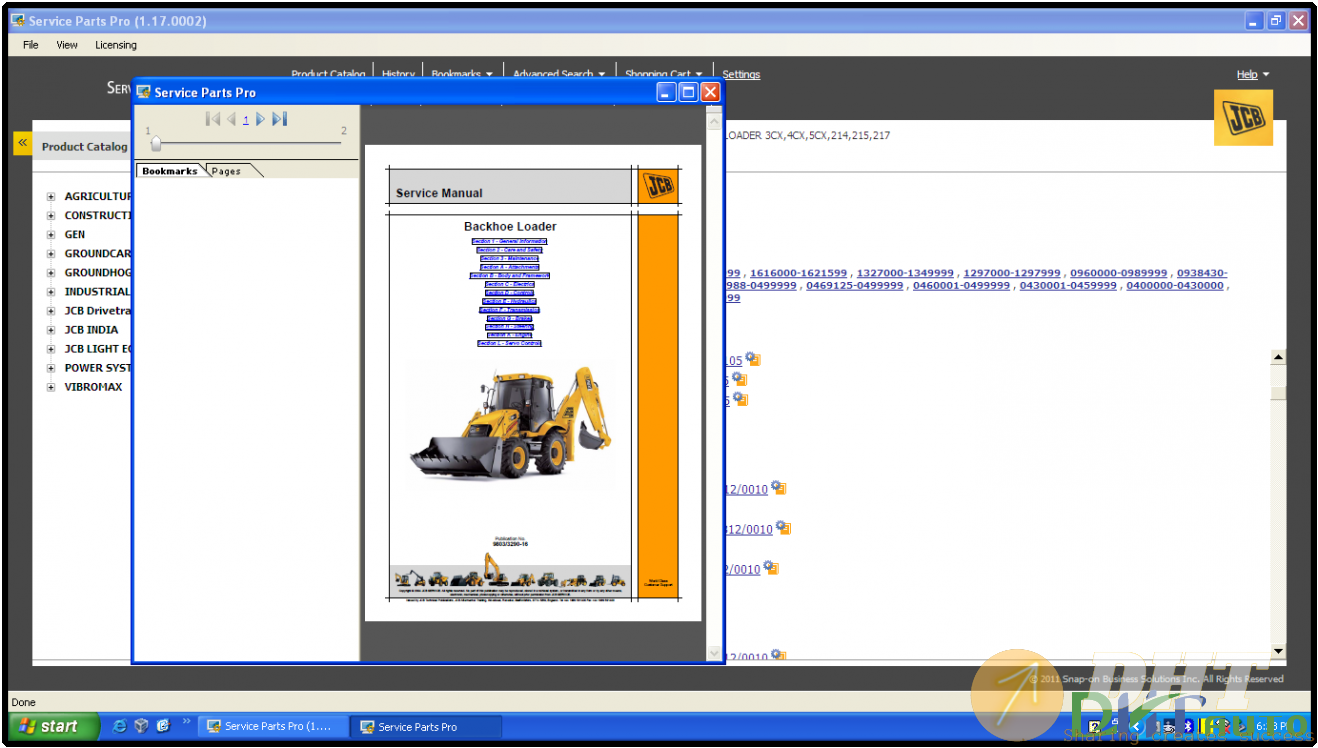1318x748 pixels.
Task: Open the Bookmarks dropdown in main toolbar
Action: click(461, 74)
